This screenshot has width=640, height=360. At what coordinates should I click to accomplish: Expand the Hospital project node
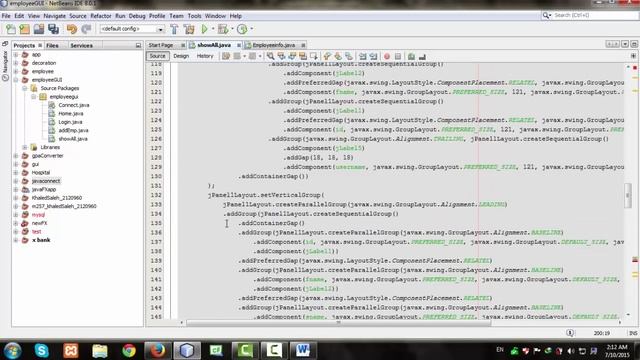16,172
